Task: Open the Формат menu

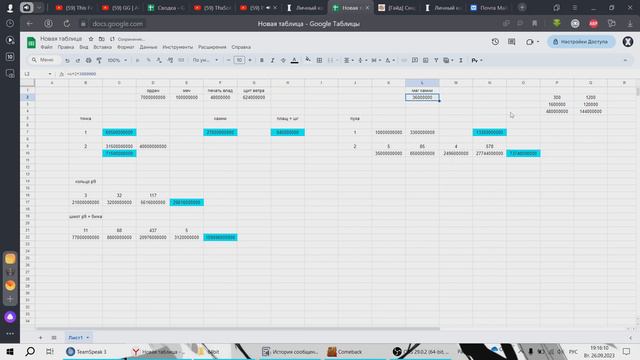Action: [125, 47]
